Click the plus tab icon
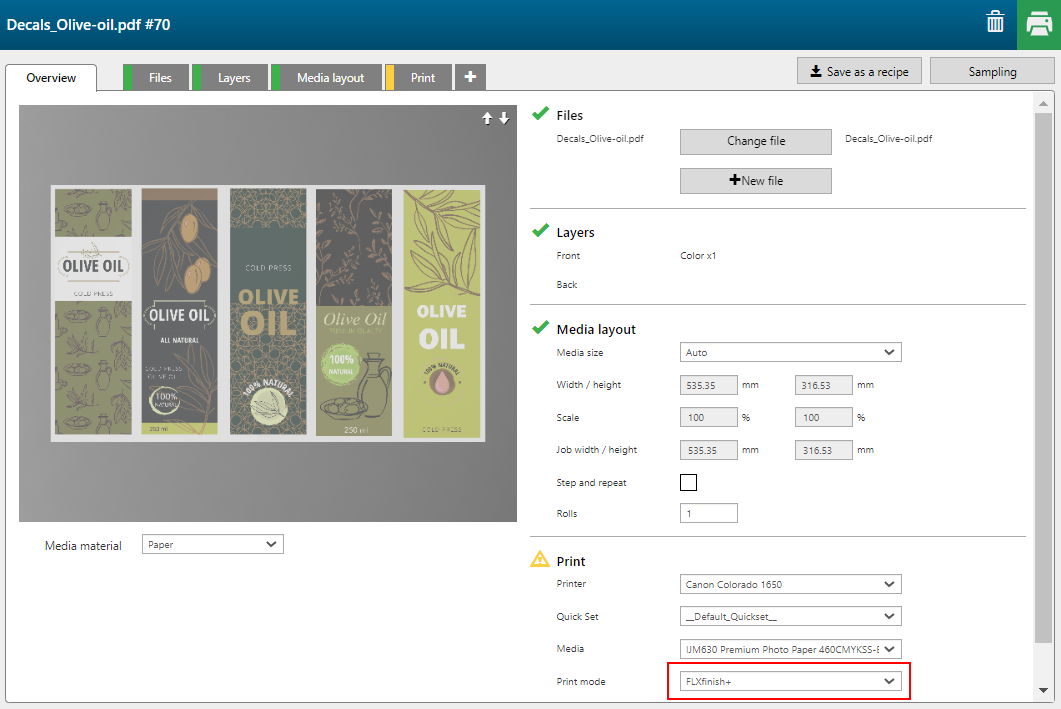This screenshot has height=709, width=1061. (470, 77)
